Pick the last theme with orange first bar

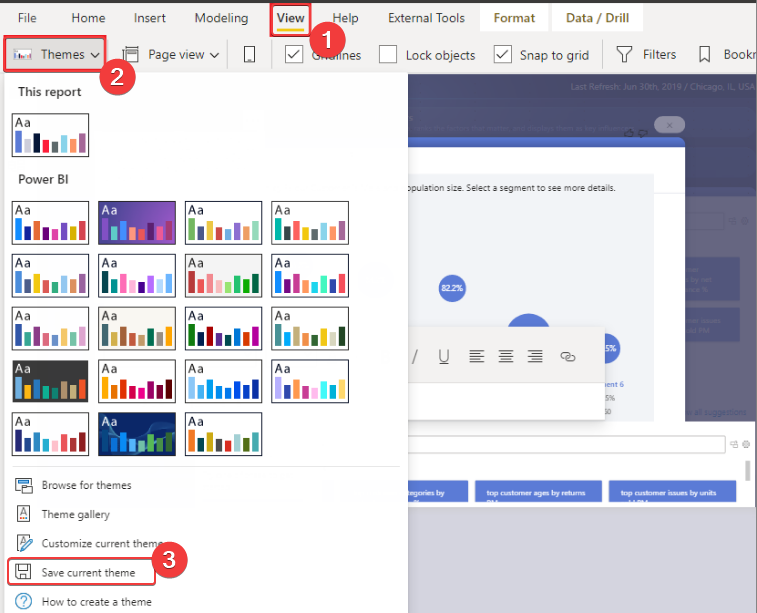[x=223, y=434]
